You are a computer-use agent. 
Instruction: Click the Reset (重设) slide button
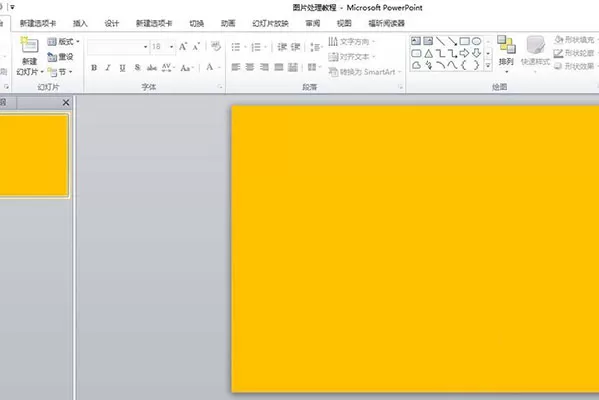60,57
